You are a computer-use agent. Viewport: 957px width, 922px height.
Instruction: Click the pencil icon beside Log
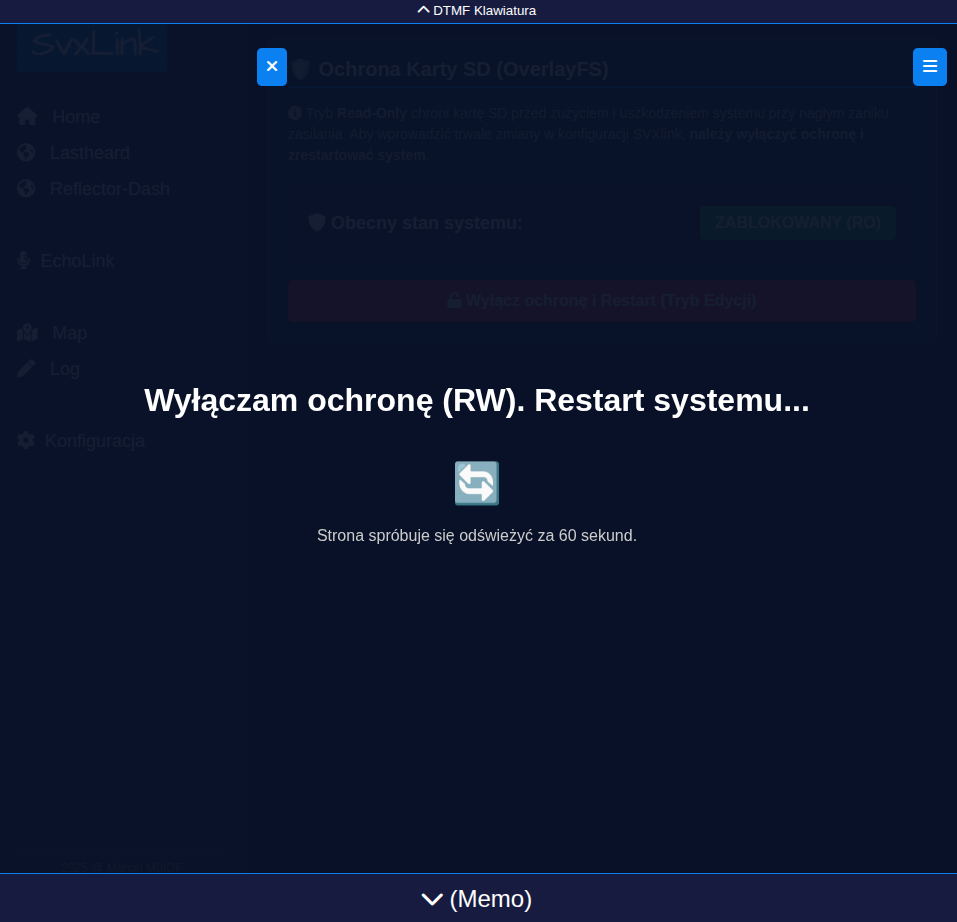pos(27,369)
